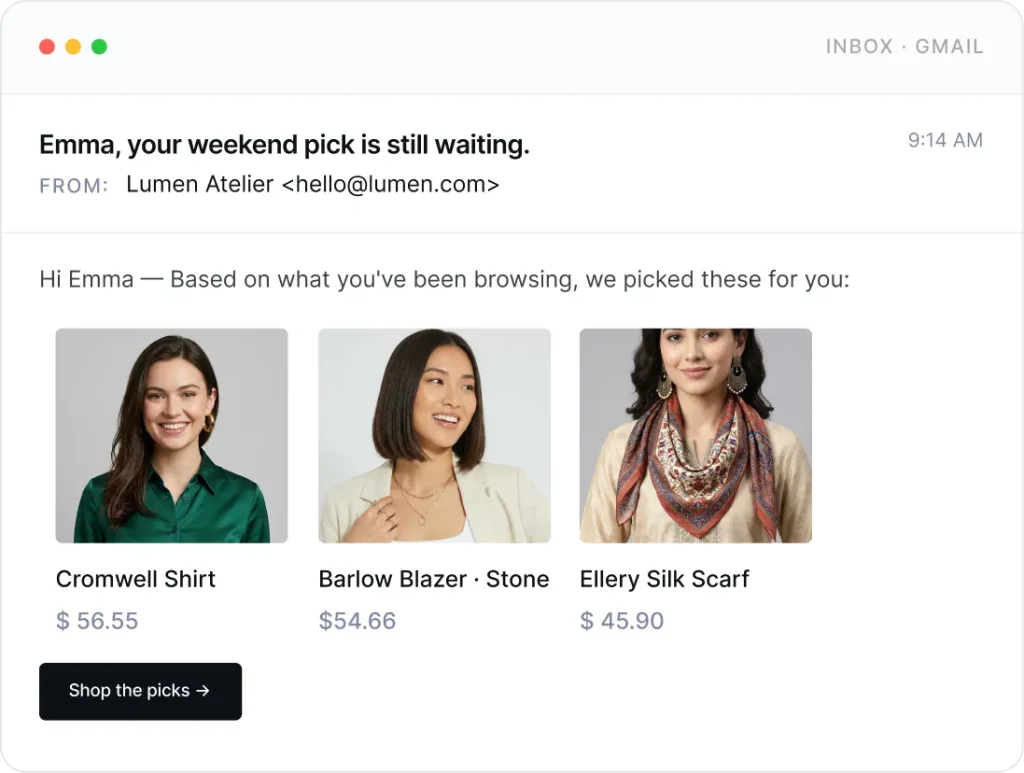Open the Cromwell Shirt product photo
The height and width of the screenshot is (773, 1024).
coord(172,435)
